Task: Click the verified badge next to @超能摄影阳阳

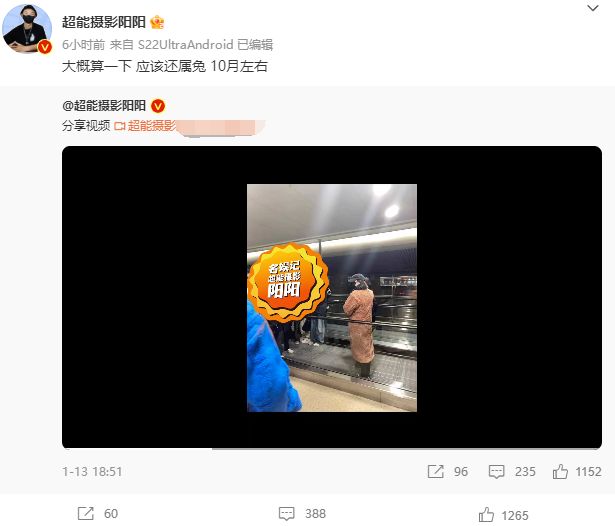Action: [x=158, y=106]
